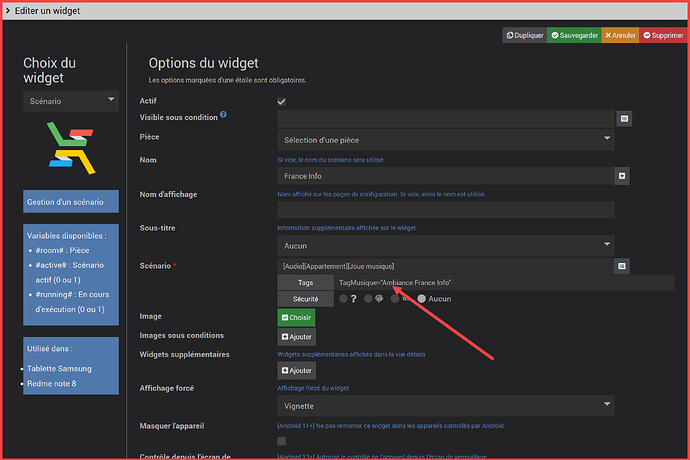
Task: Expand the Sélection d'une pièce dropdown
Action: pos(445,138)
